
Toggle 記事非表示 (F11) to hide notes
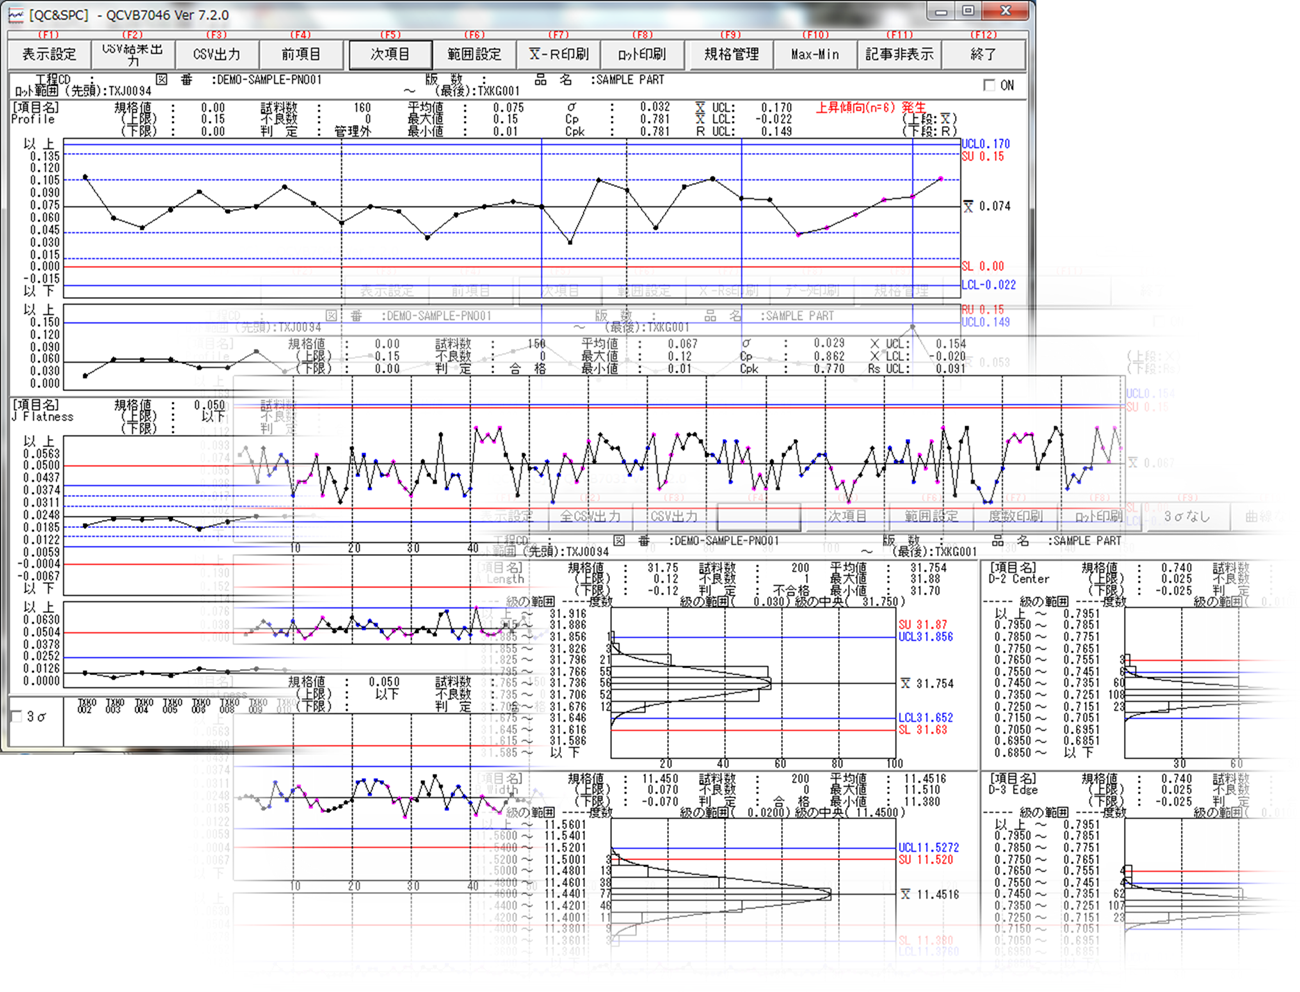(899, 55)
